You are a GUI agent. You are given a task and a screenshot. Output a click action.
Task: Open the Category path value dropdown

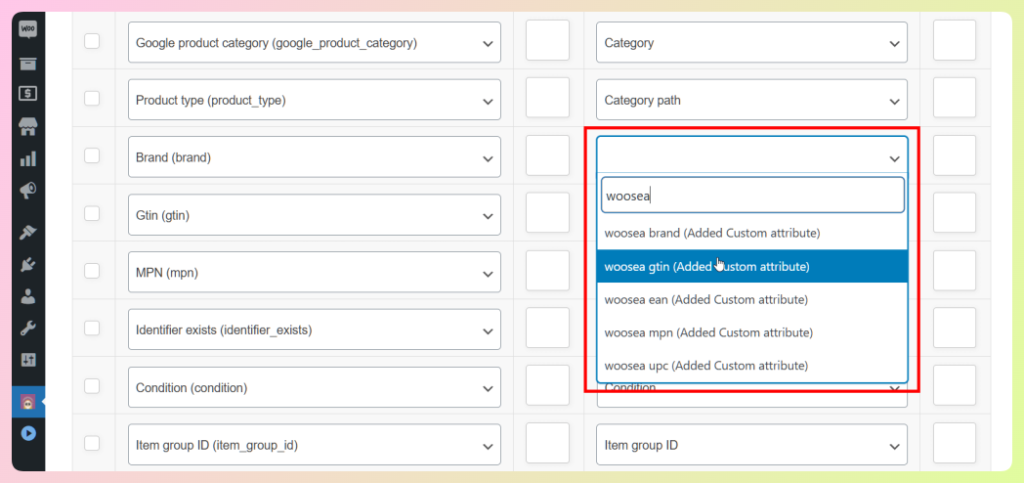pos(752,100)
